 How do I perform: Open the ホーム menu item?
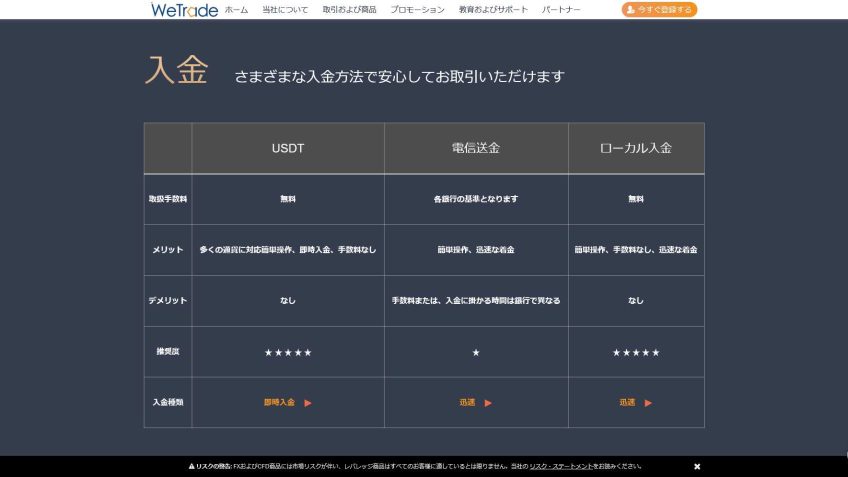point(236,10)
